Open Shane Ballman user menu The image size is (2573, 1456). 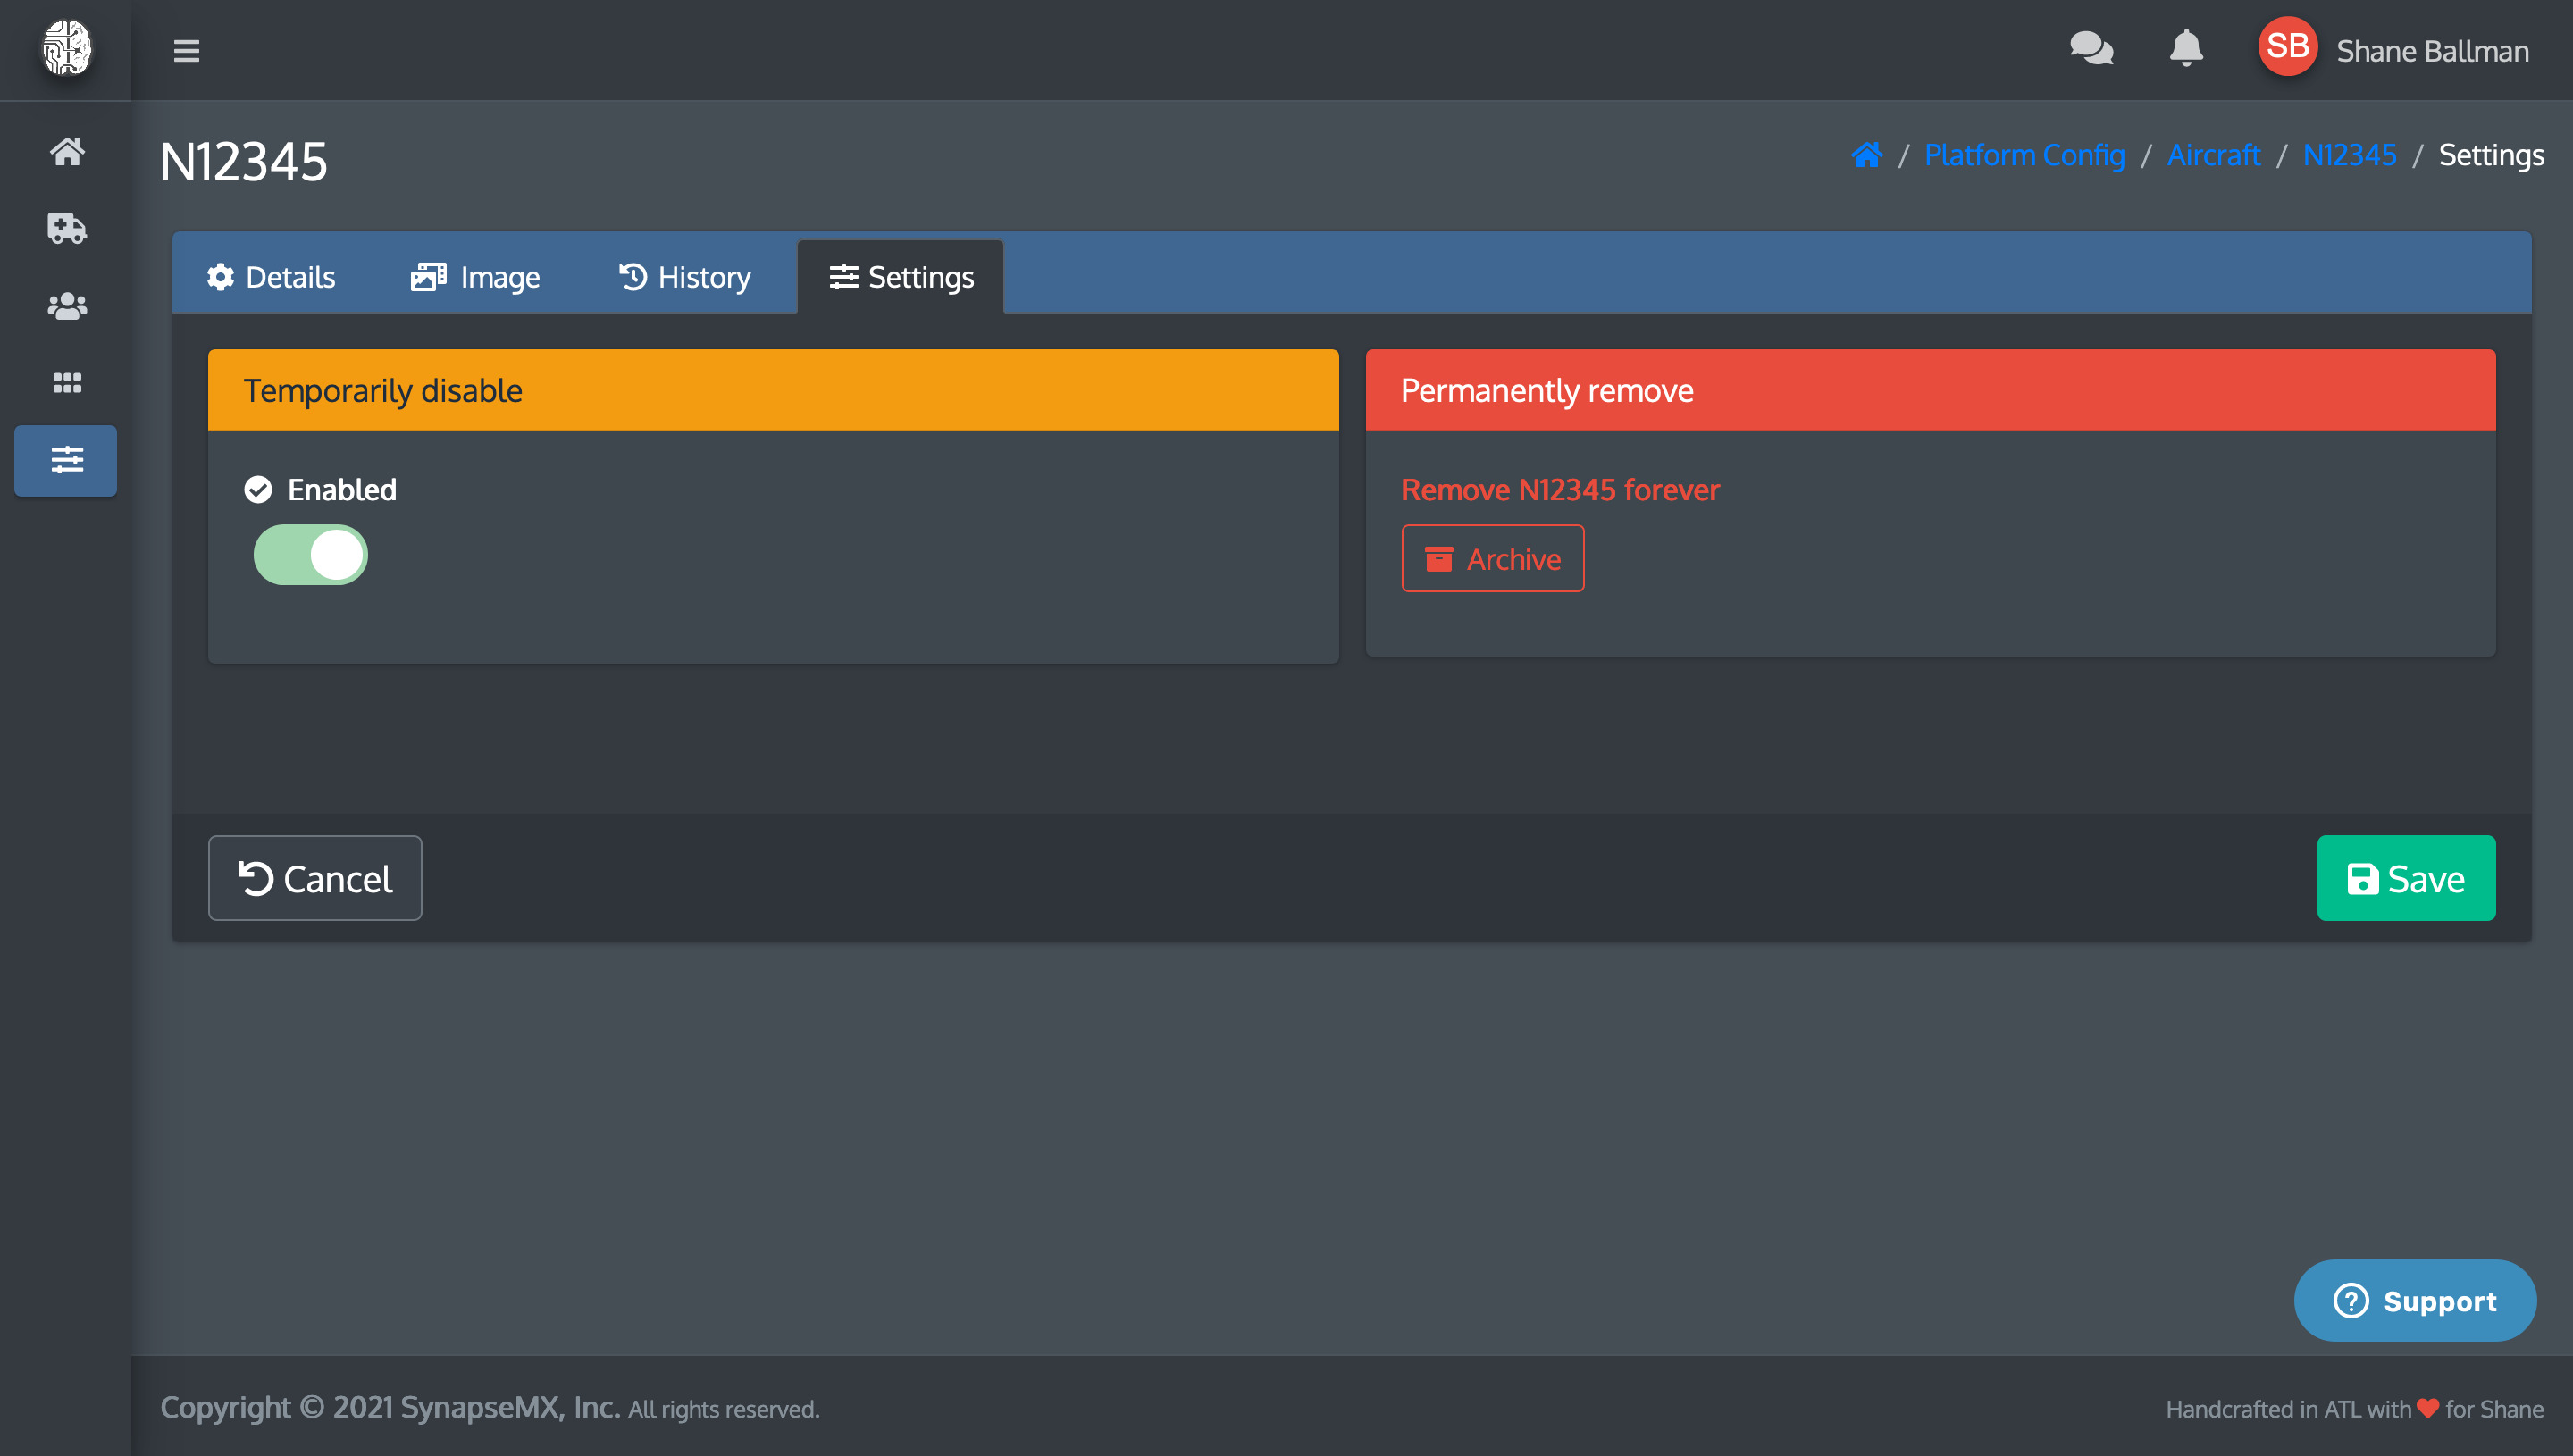[2430, 50]
